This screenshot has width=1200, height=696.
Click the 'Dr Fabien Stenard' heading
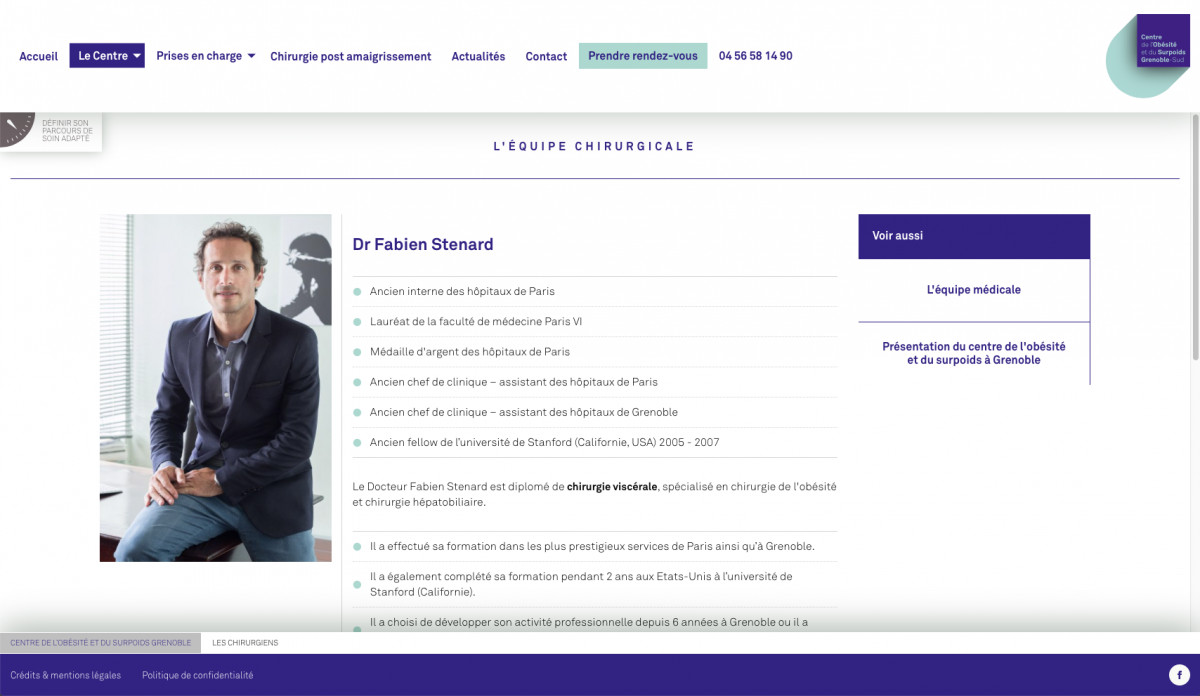tap(423, 244)
